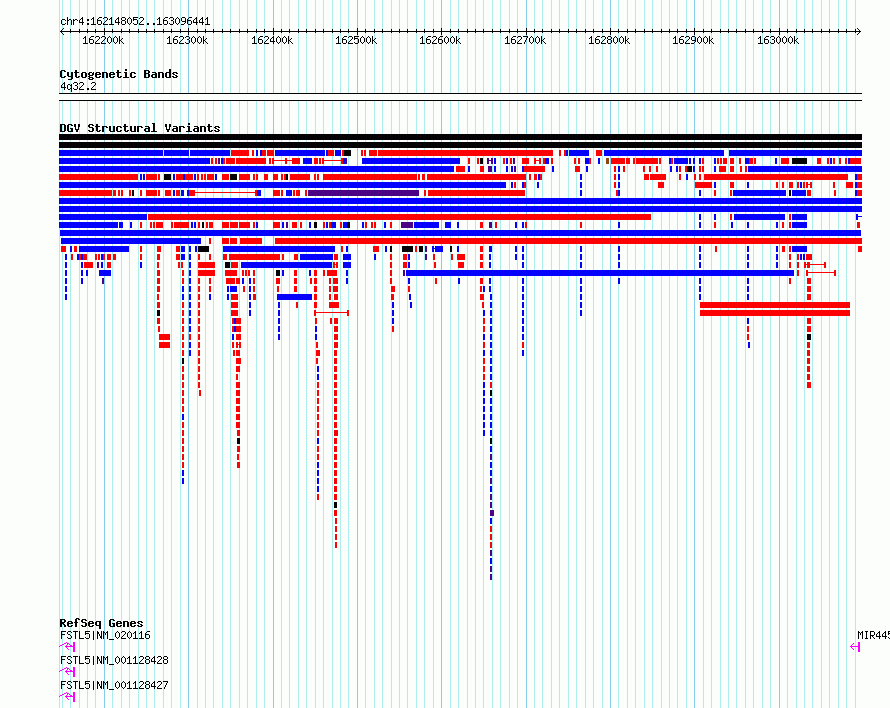Click the left arrowhead of the ruler
890x708 pixels.
point(62,31)
